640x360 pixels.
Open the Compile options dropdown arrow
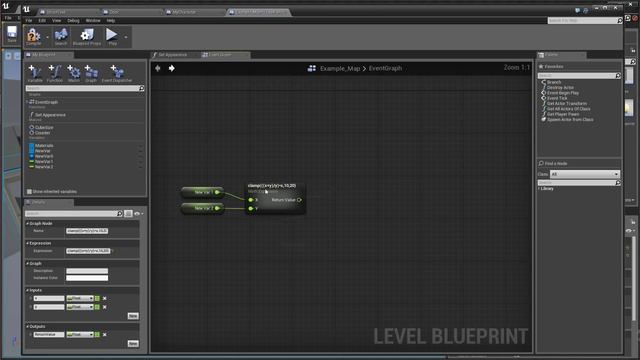47,37
